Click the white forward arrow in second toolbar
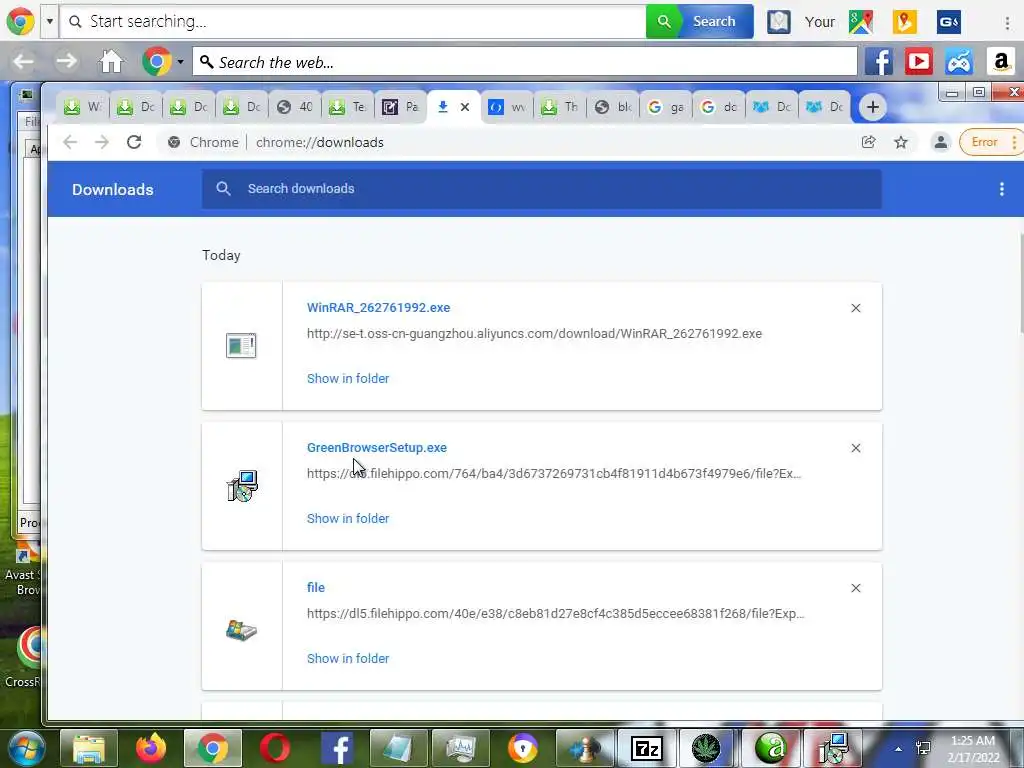 [x=66, y=62]
